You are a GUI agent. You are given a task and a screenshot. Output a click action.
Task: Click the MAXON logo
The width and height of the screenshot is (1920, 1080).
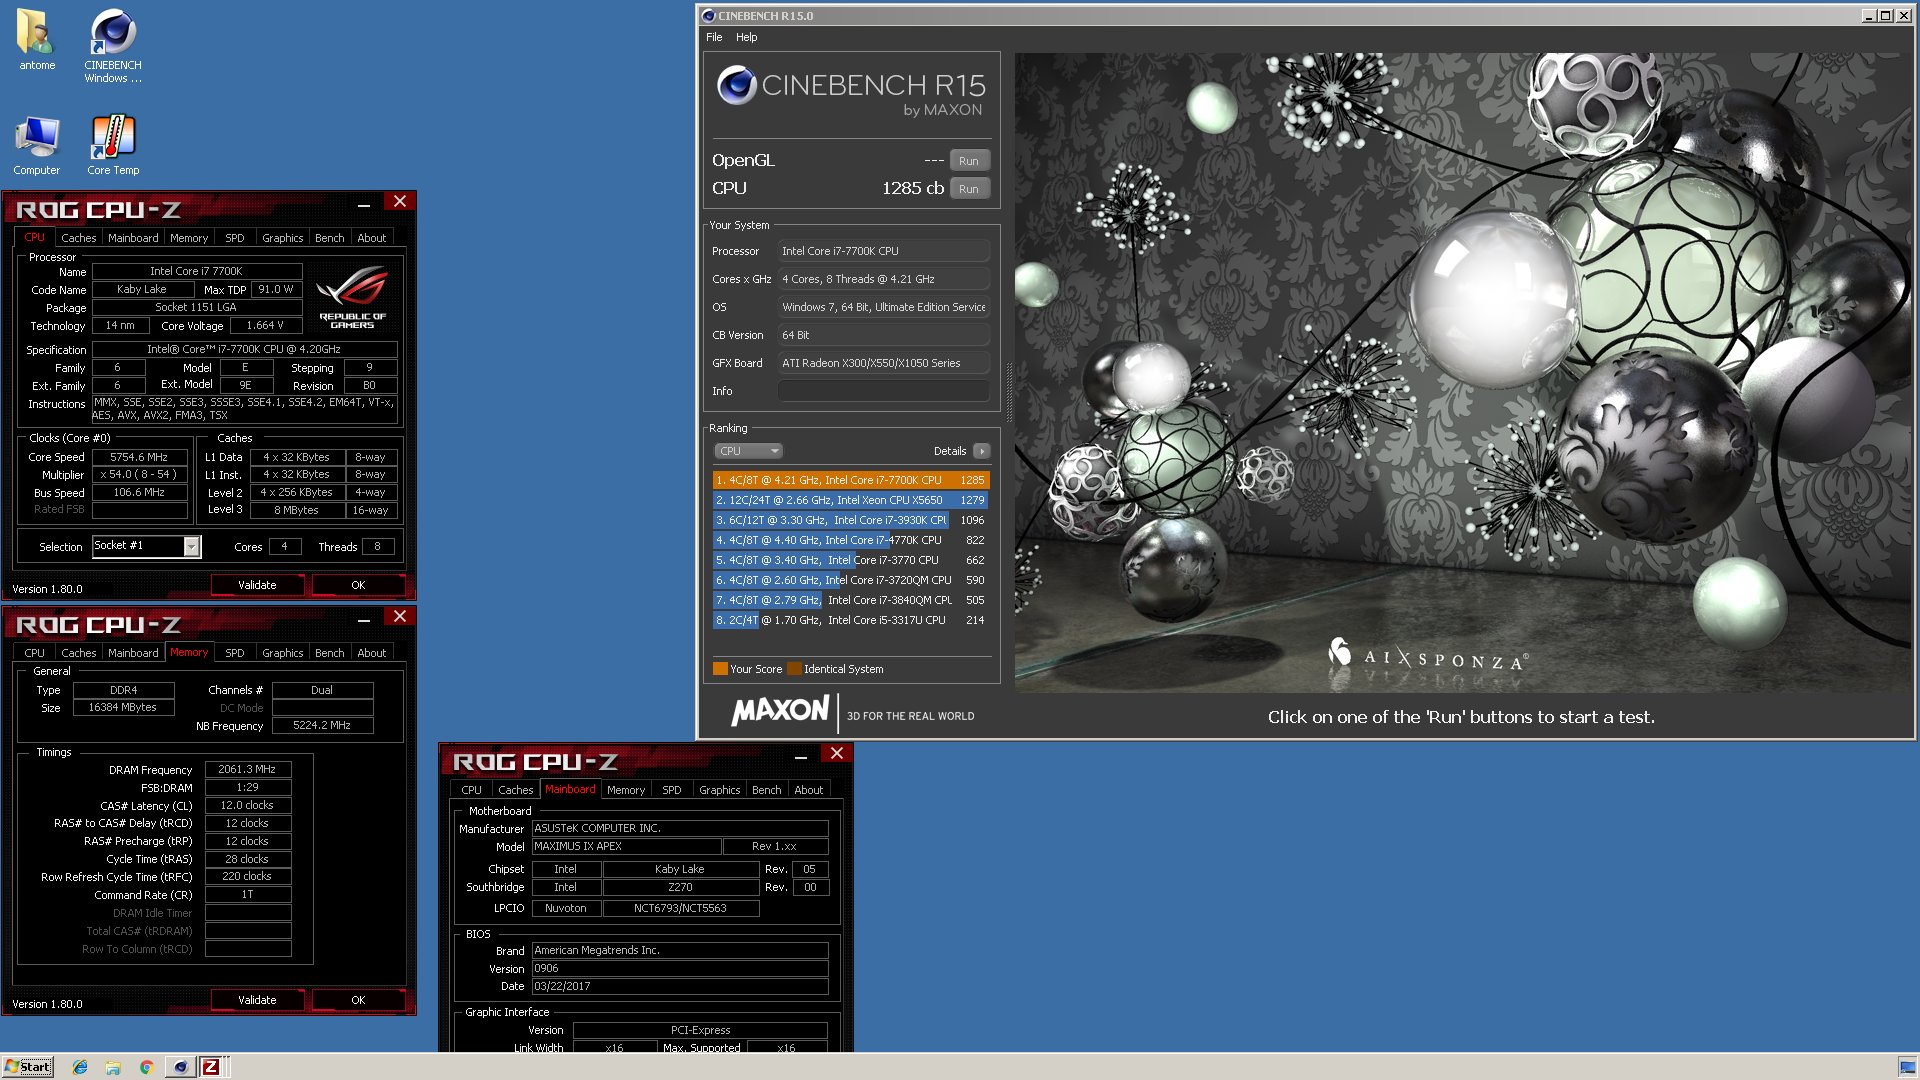coord(781,710)
